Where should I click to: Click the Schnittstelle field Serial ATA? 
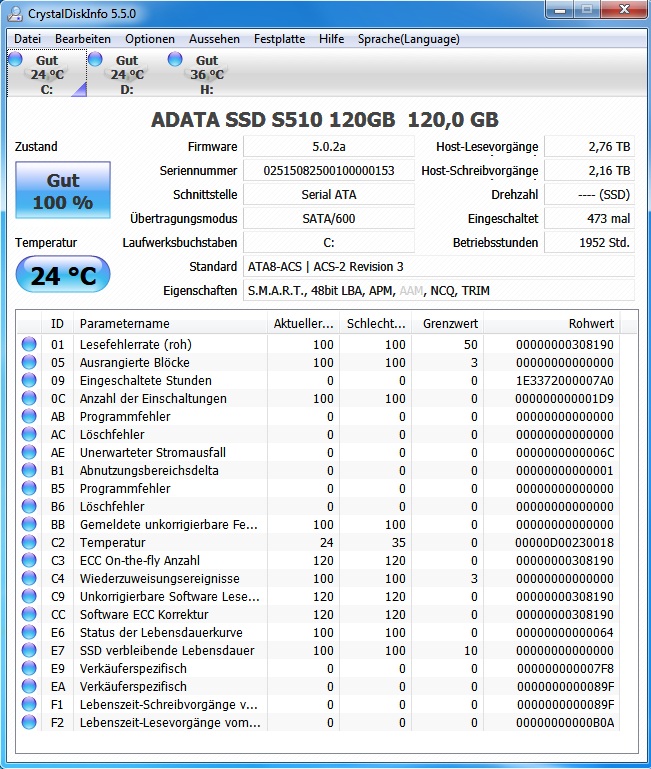[x=329, y=194]
